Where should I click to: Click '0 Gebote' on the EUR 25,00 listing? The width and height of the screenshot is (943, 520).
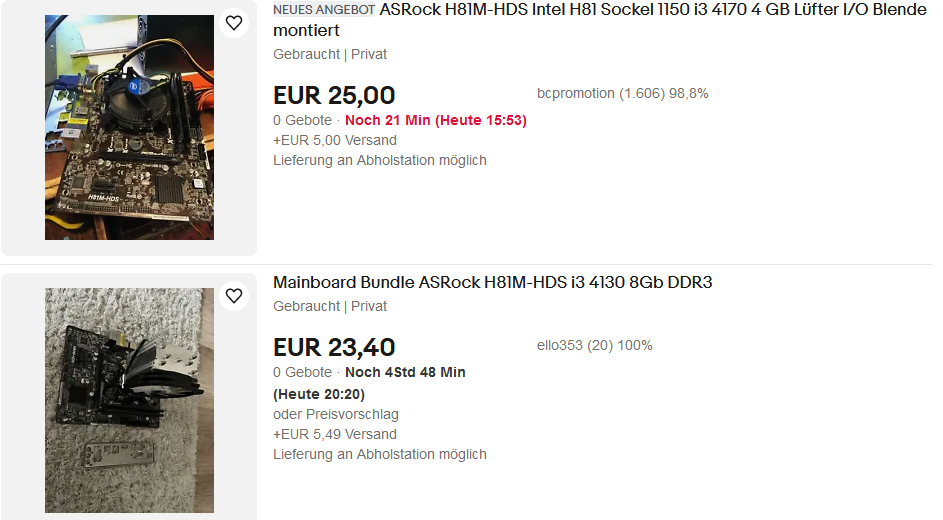302,120
